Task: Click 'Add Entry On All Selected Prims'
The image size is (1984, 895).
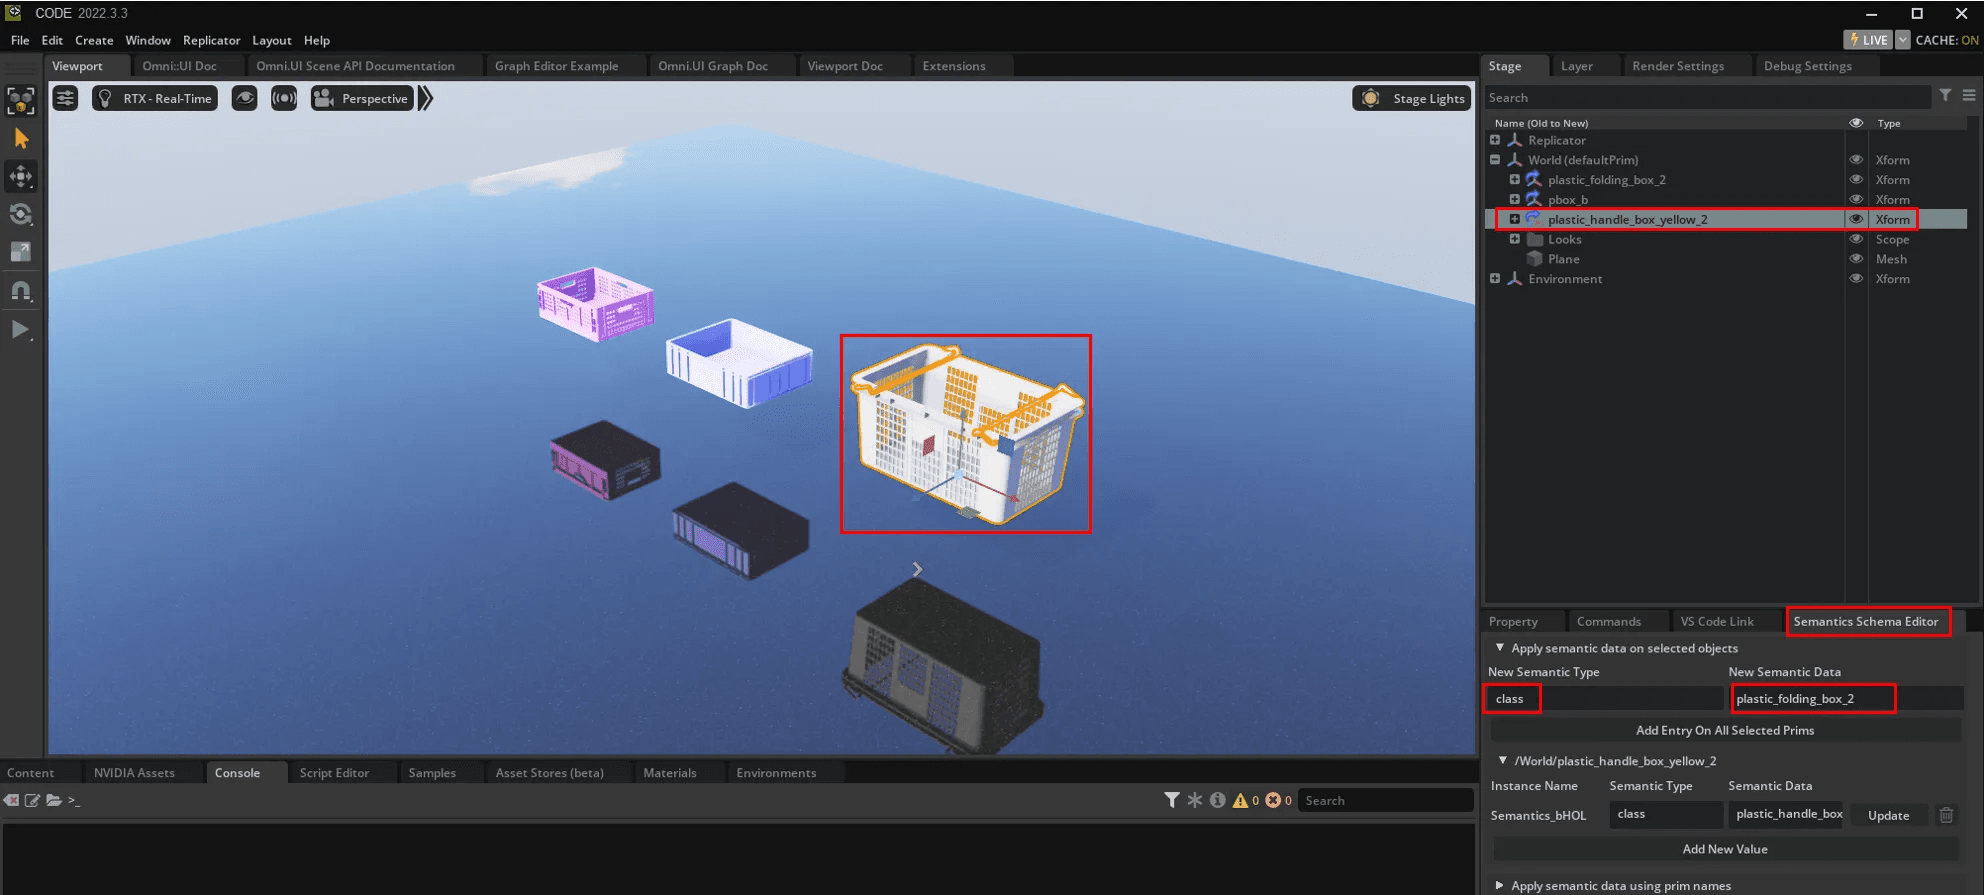Action: pyautogui.click(x=1724, y=730)
